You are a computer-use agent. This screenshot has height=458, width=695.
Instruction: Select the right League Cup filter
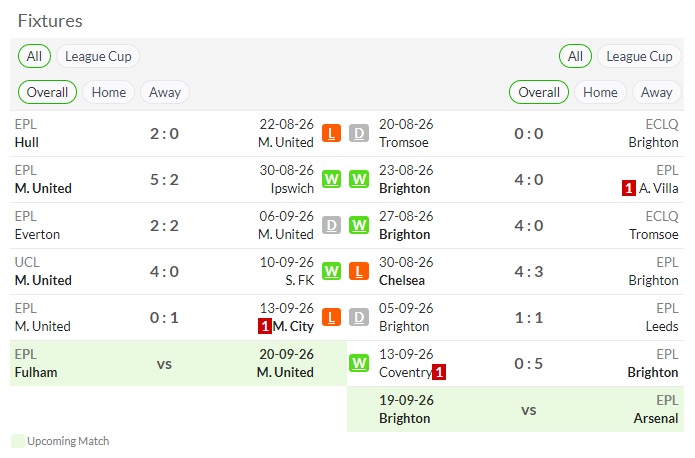pos(639,56)
